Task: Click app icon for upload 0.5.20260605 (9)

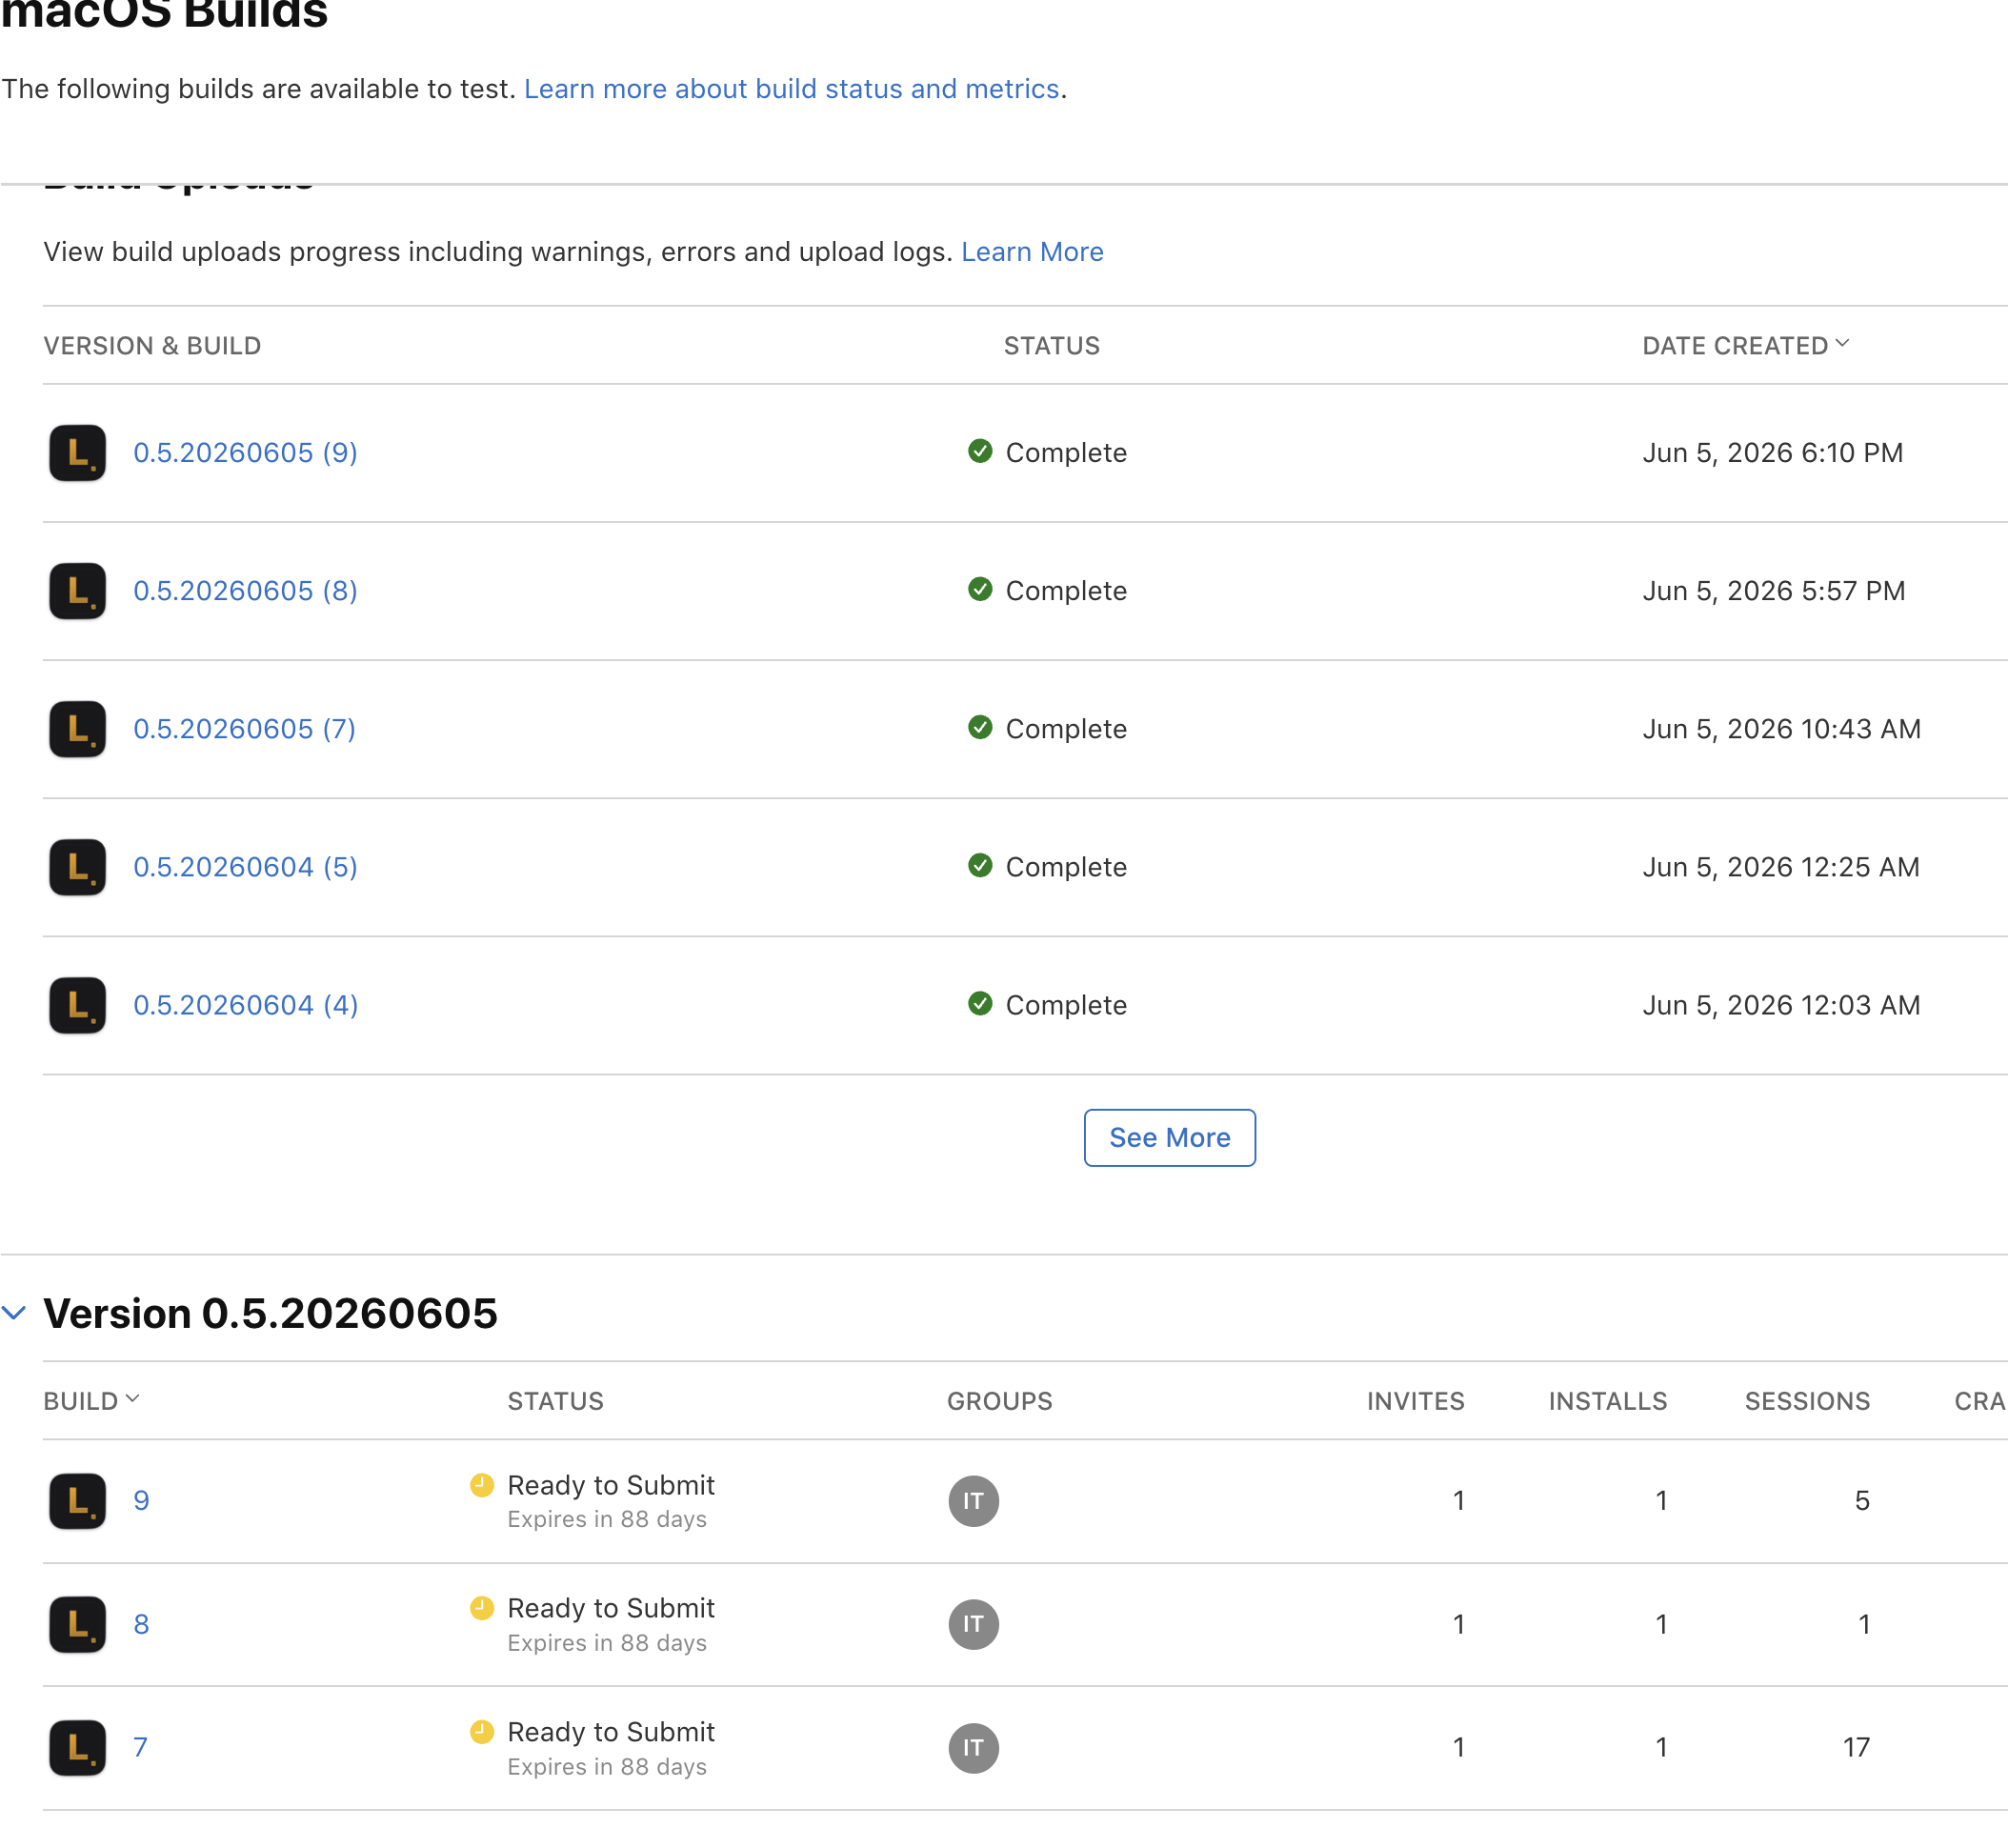Action: [x=78, y=453]
